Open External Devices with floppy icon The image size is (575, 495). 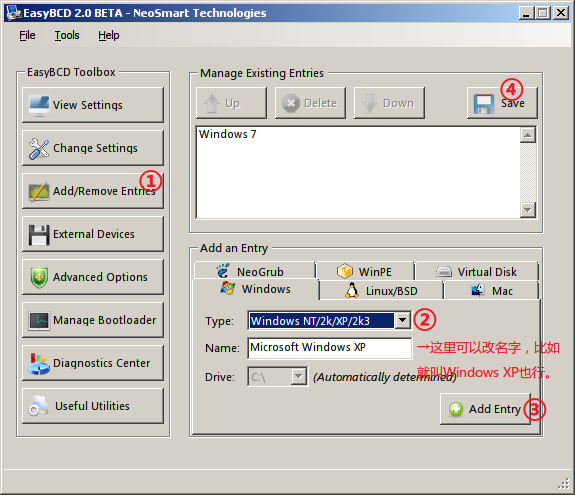93,234
